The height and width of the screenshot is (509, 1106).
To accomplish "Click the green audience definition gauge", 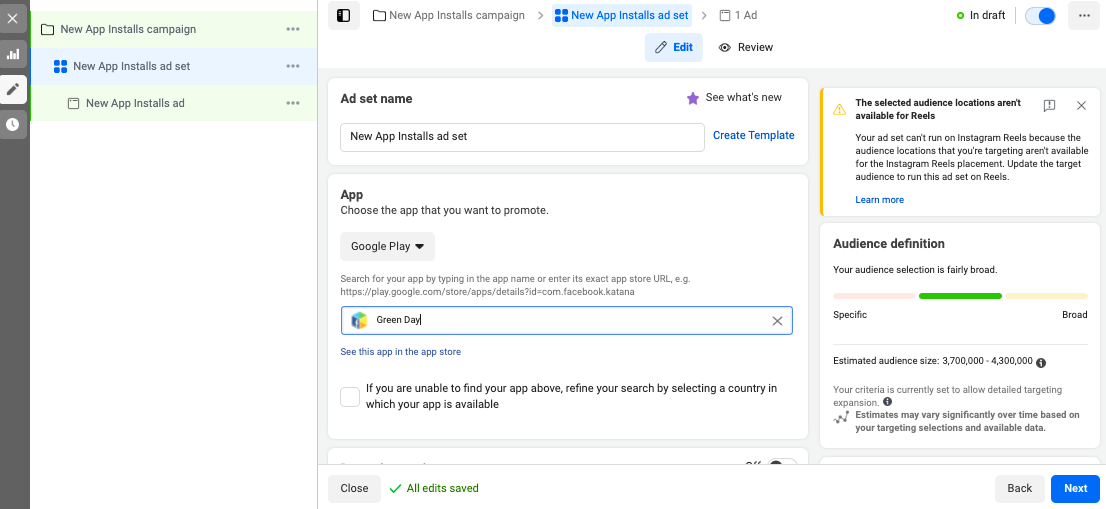I will click(x=960, y=296).
